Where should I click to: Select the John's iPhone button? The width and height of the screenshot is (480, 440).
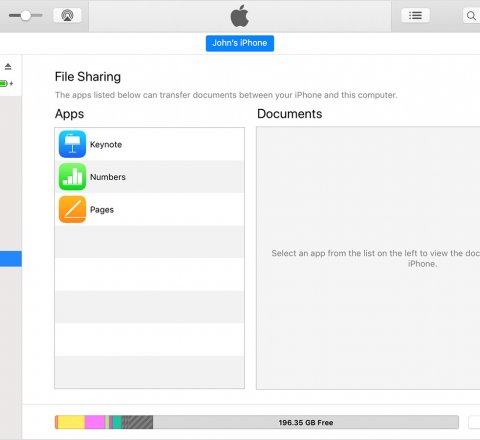coord(240,43)
